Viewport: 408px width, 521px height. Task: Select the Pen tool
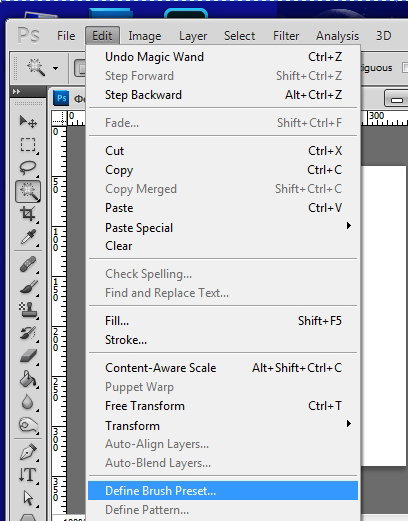[28, 452]
